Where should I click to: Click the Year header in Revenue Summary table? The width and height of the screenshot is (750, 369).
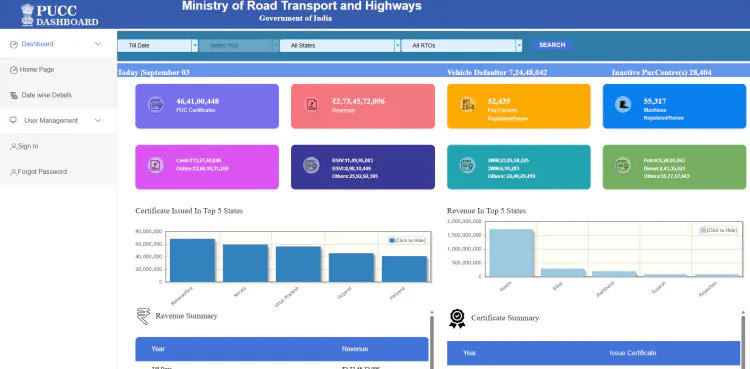click(x=158, y=349)
